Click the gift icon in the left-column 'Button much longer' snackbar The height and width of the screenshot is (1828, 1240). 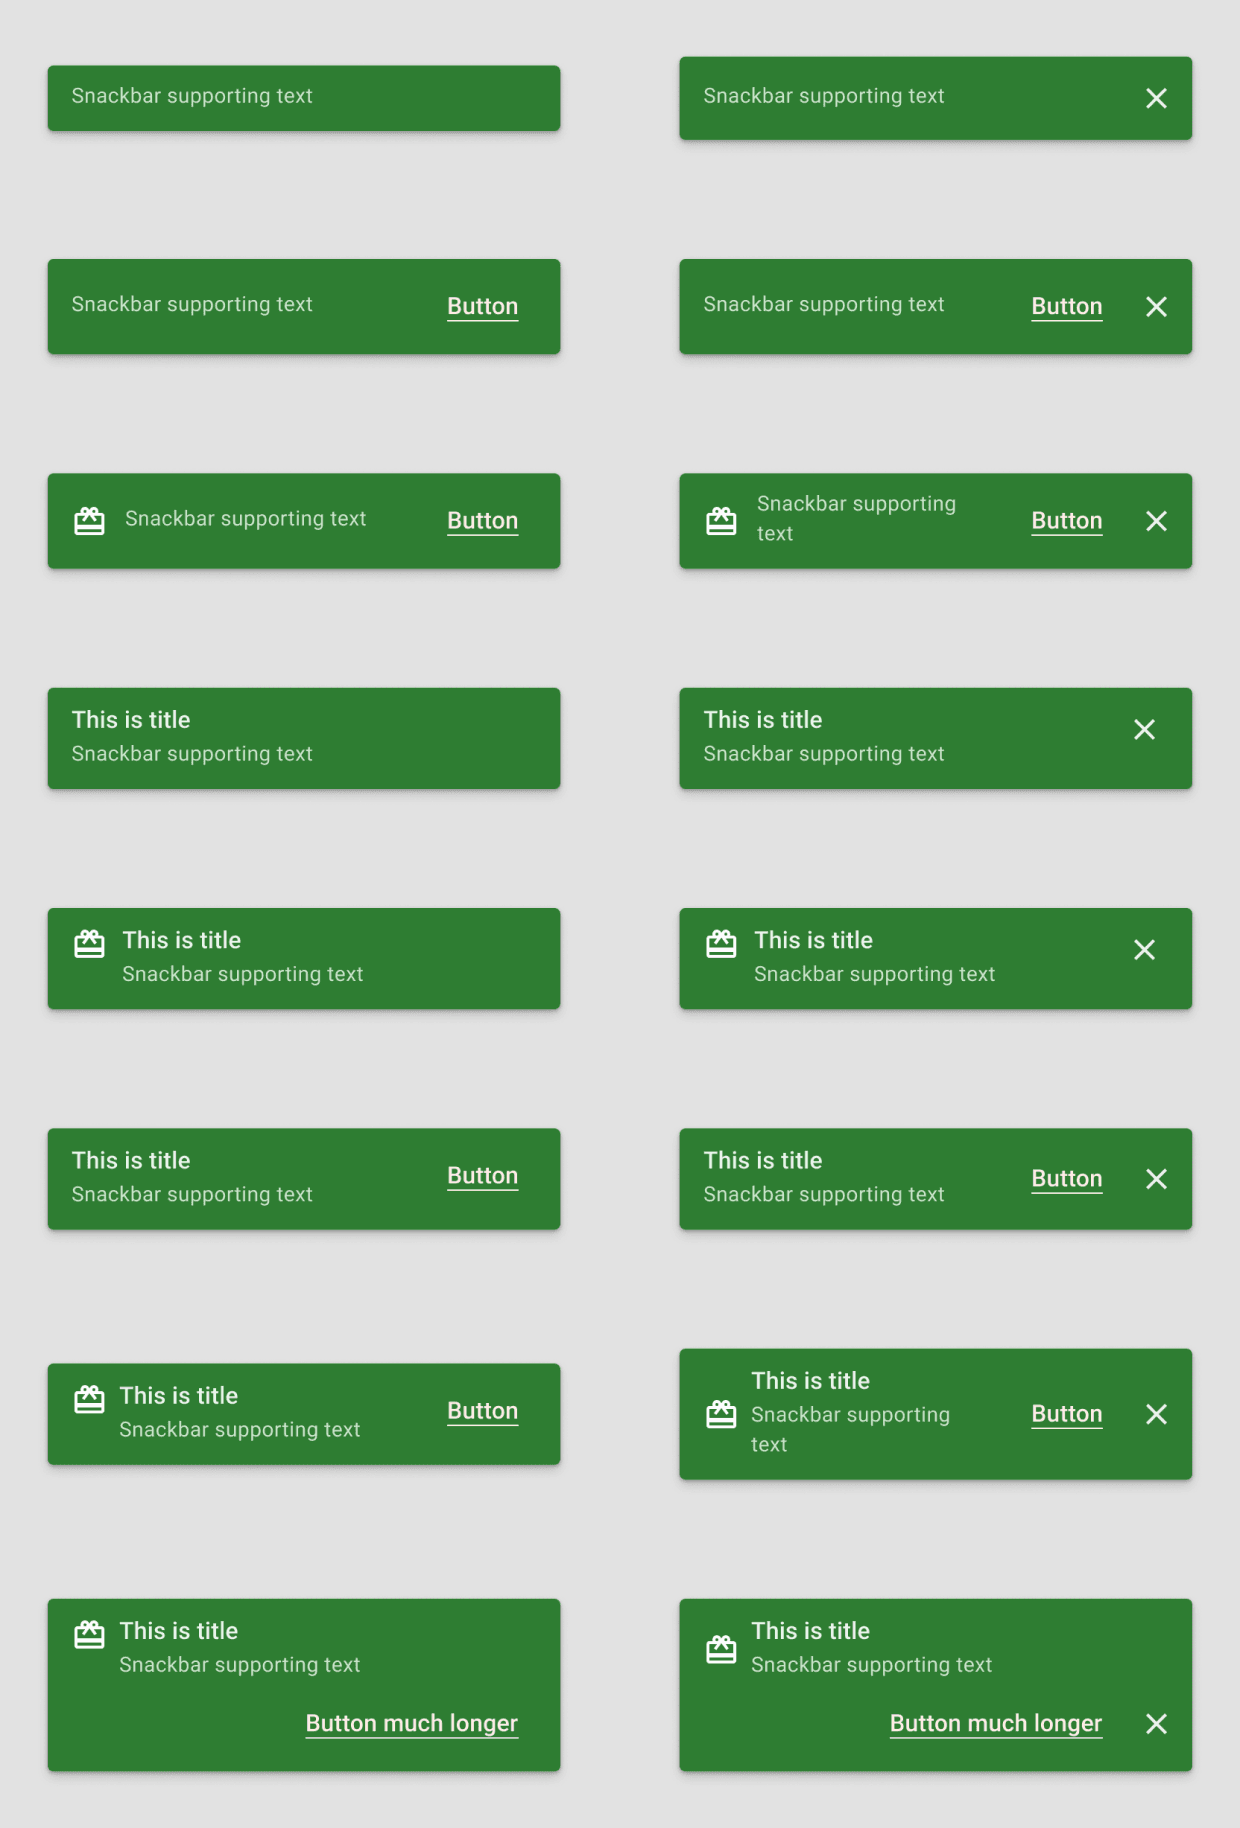tap(89, 1634)
